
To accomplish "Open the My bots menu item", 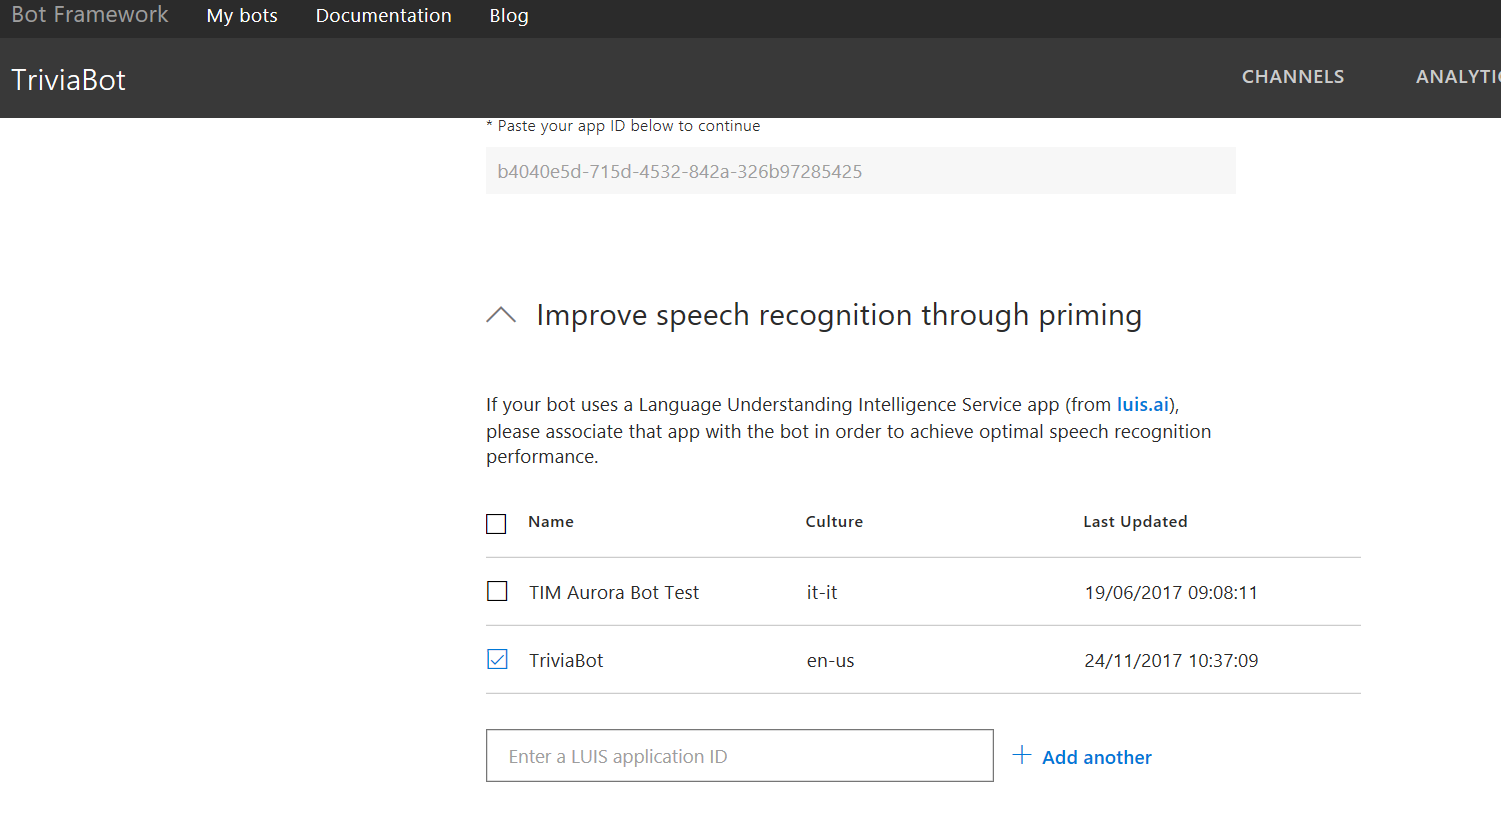I will pos(242,16).
